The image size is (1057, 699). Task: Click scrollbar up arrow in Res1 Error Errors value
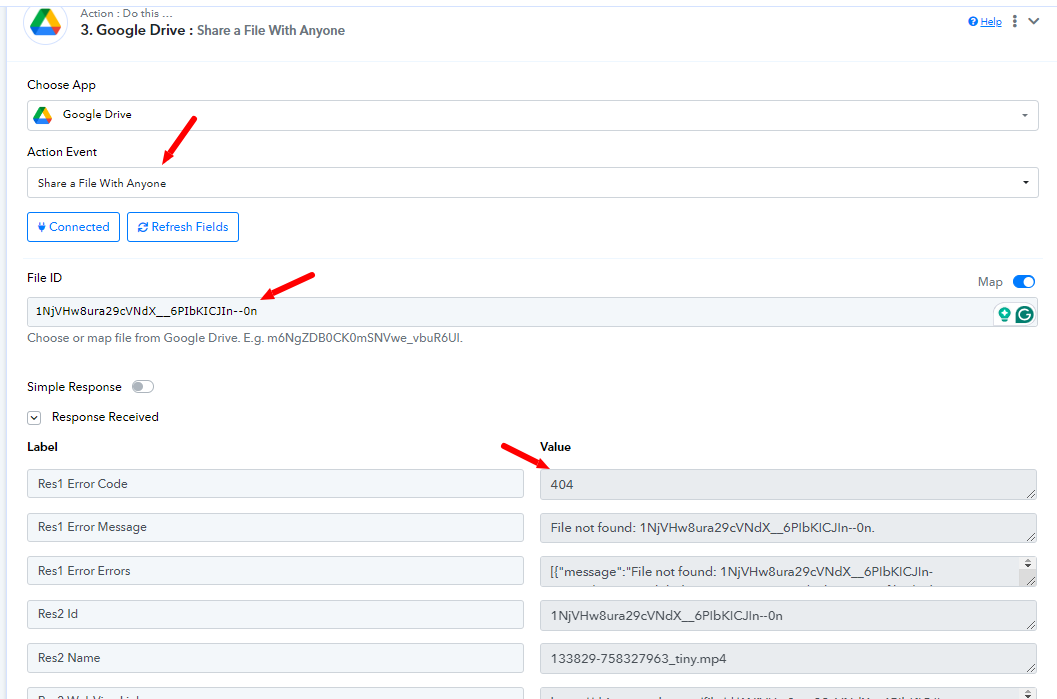pyautogui.click(x=1028, y=564)
